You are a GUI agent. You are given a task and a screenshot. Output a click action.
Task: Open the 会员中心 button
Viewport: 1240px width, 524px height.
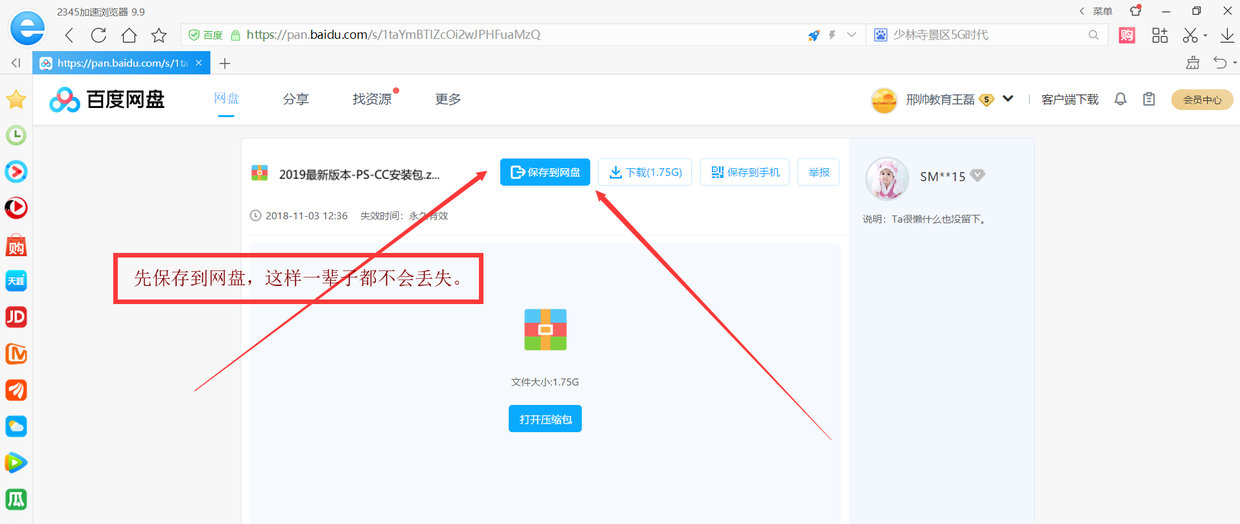(x=1202, y=99)
